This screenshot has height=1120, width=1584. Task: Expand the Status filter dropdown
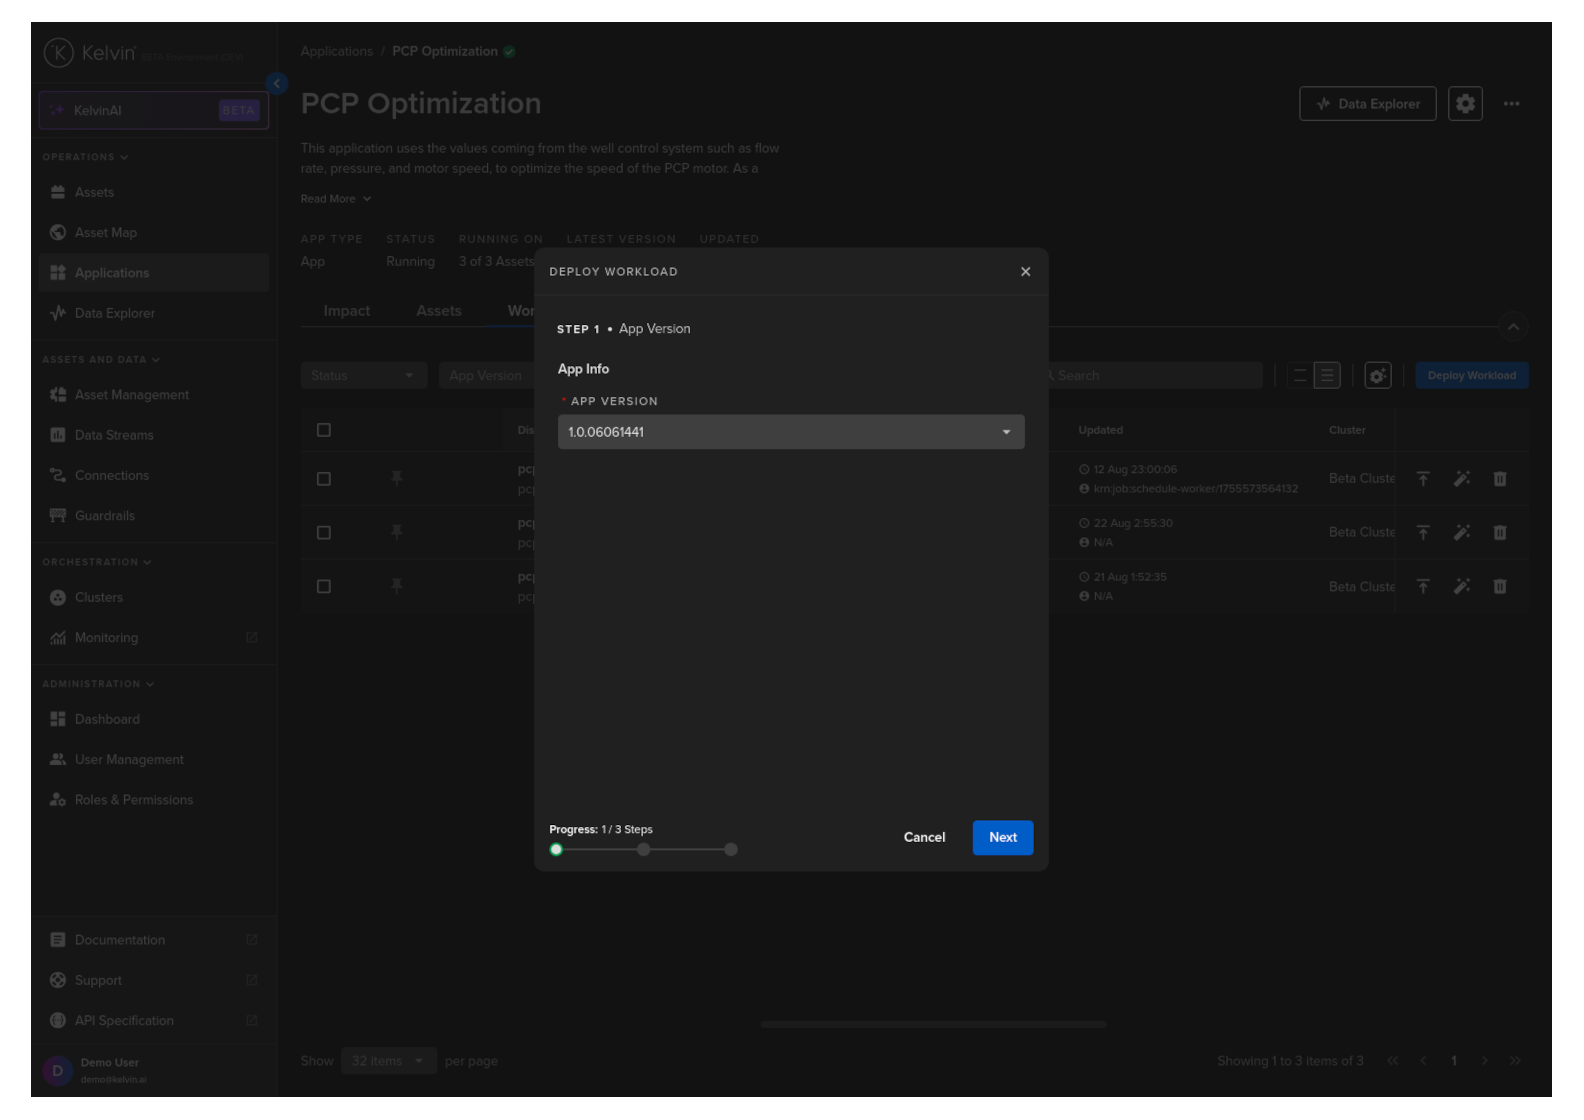point(363,376)
